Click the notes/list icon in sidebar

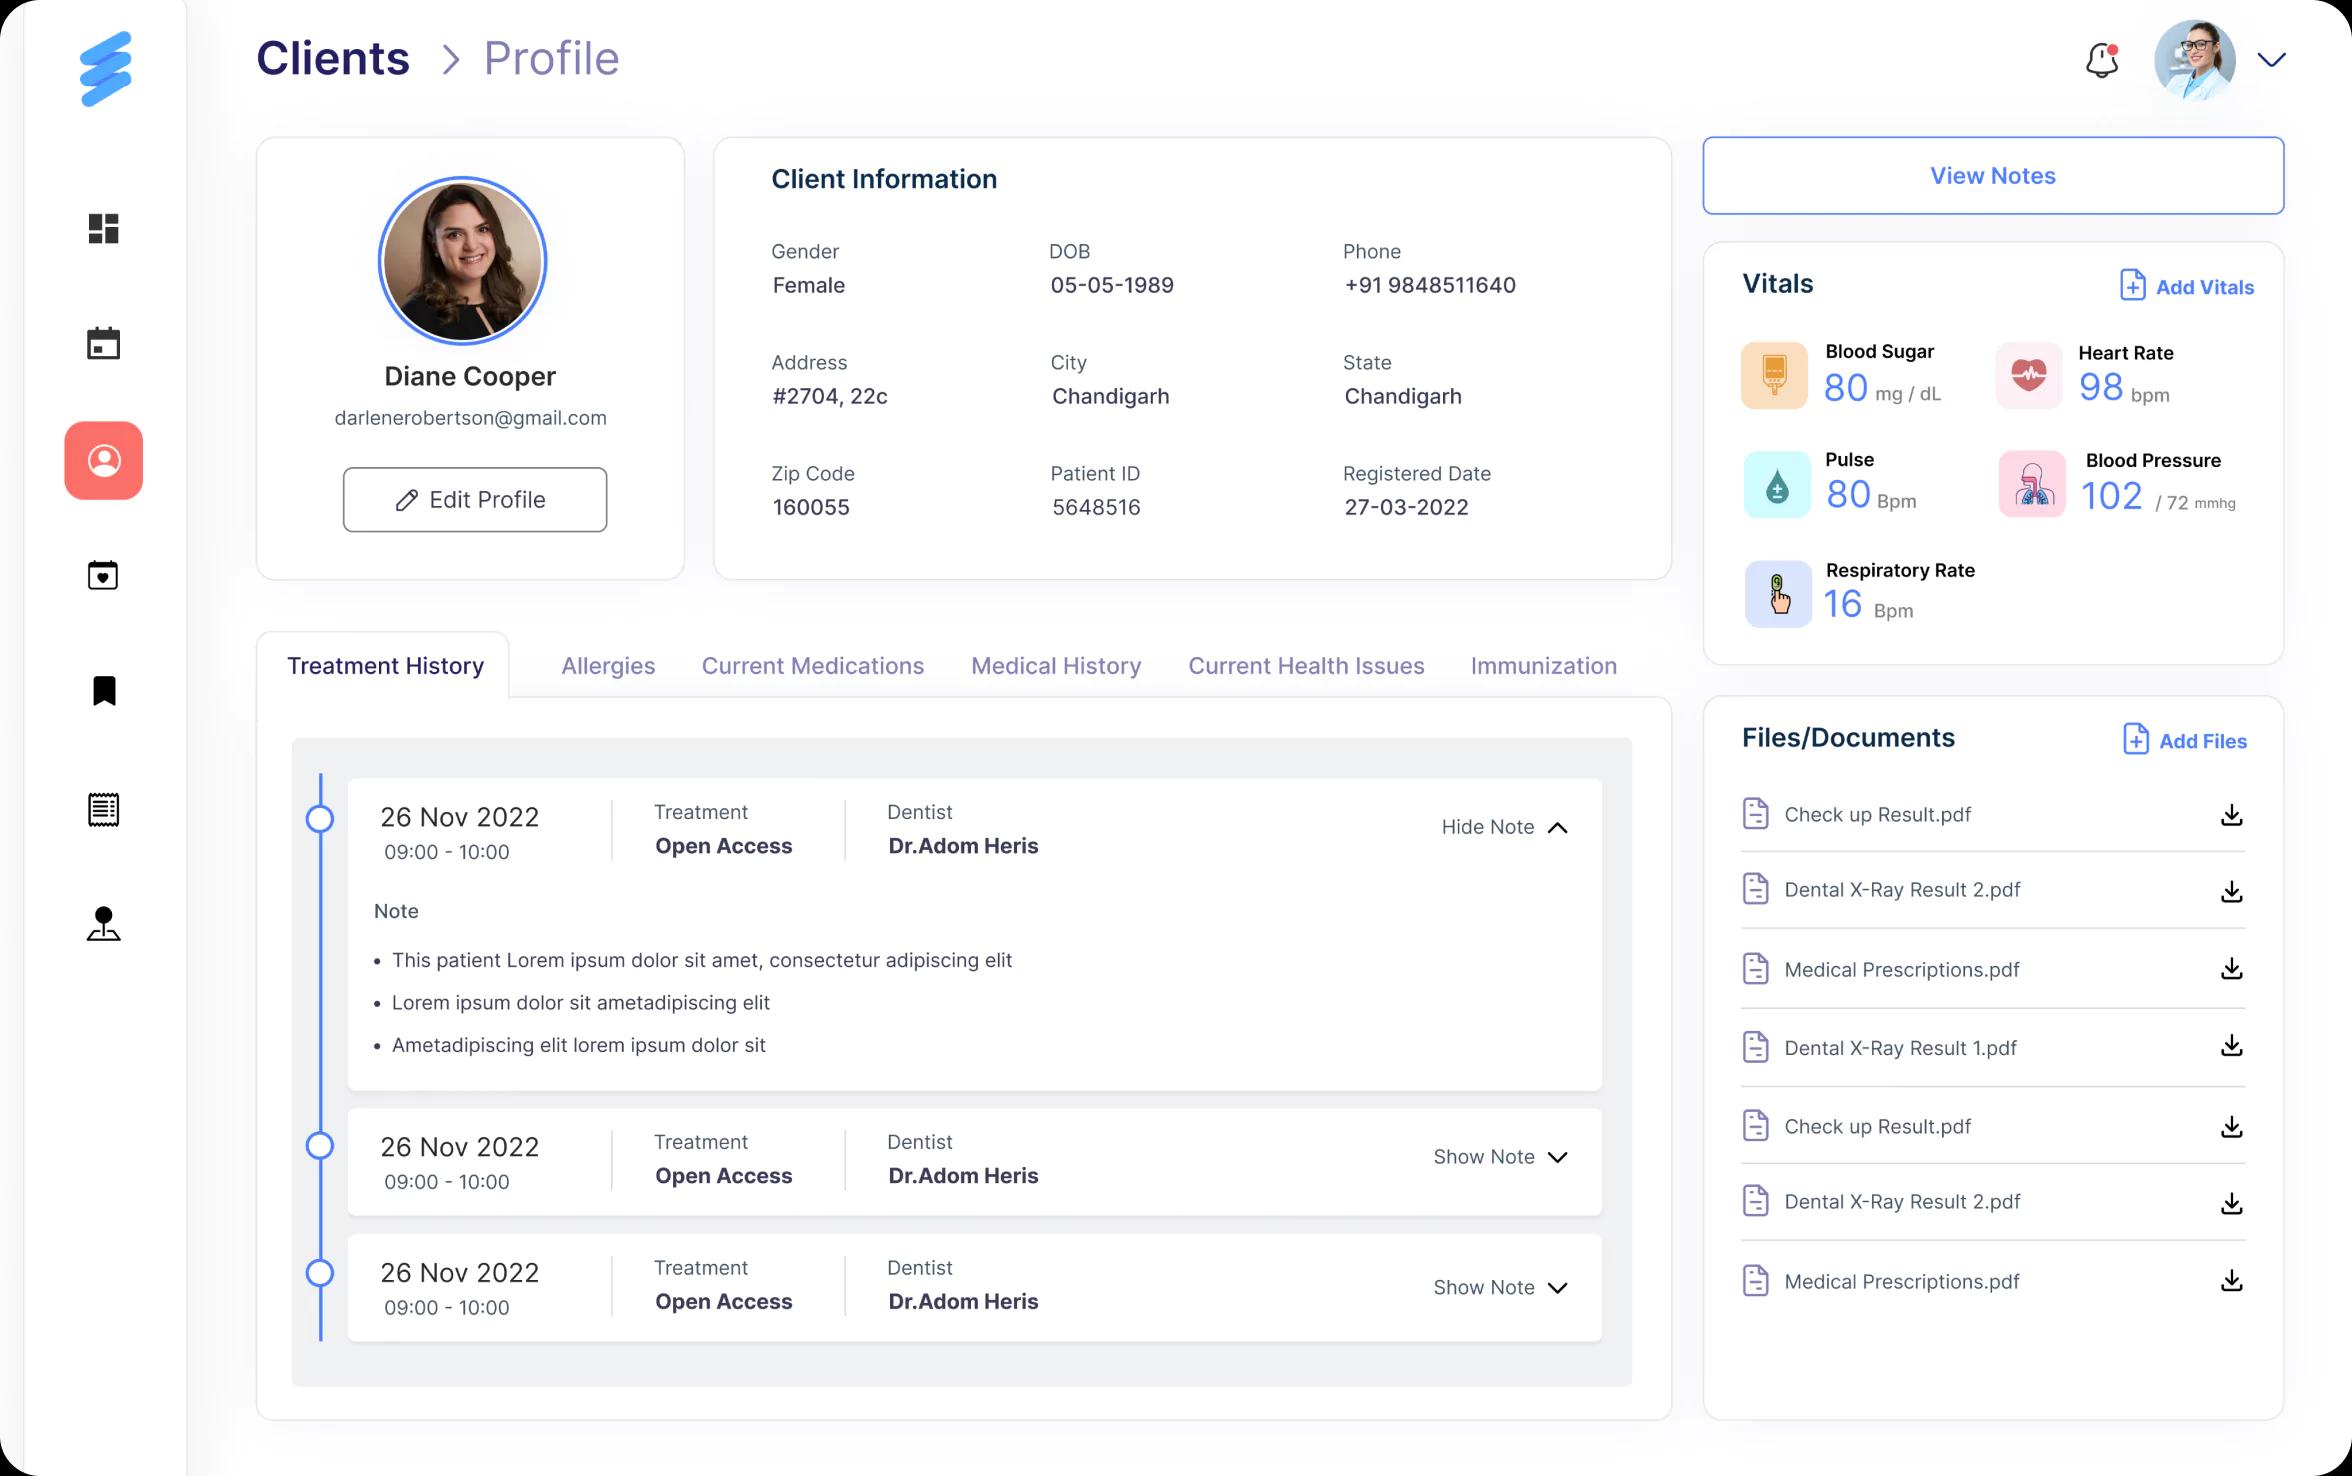coord(104,808)
